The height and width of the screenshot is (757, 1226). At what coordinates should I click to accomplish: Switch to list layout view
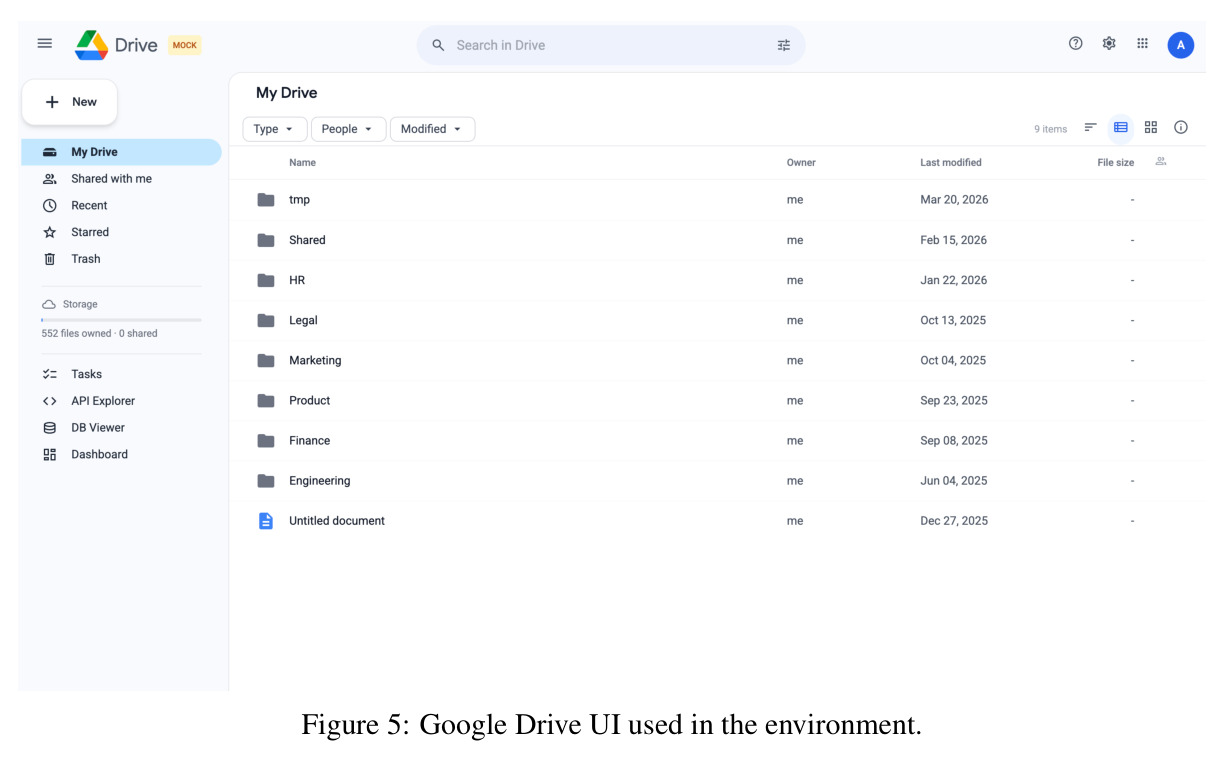[x=1121, y=127]
